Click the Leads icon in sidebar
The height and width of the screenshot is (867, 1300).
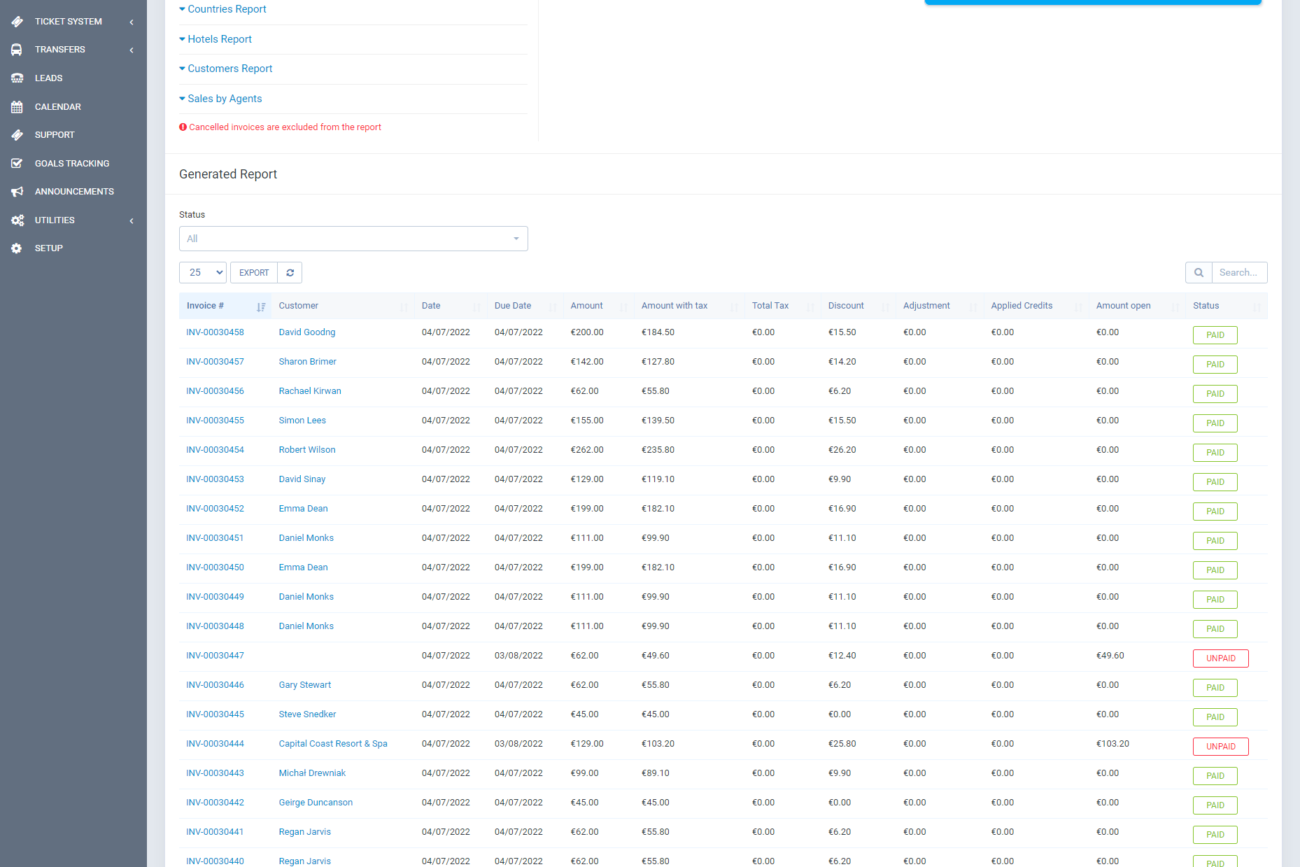17,78
